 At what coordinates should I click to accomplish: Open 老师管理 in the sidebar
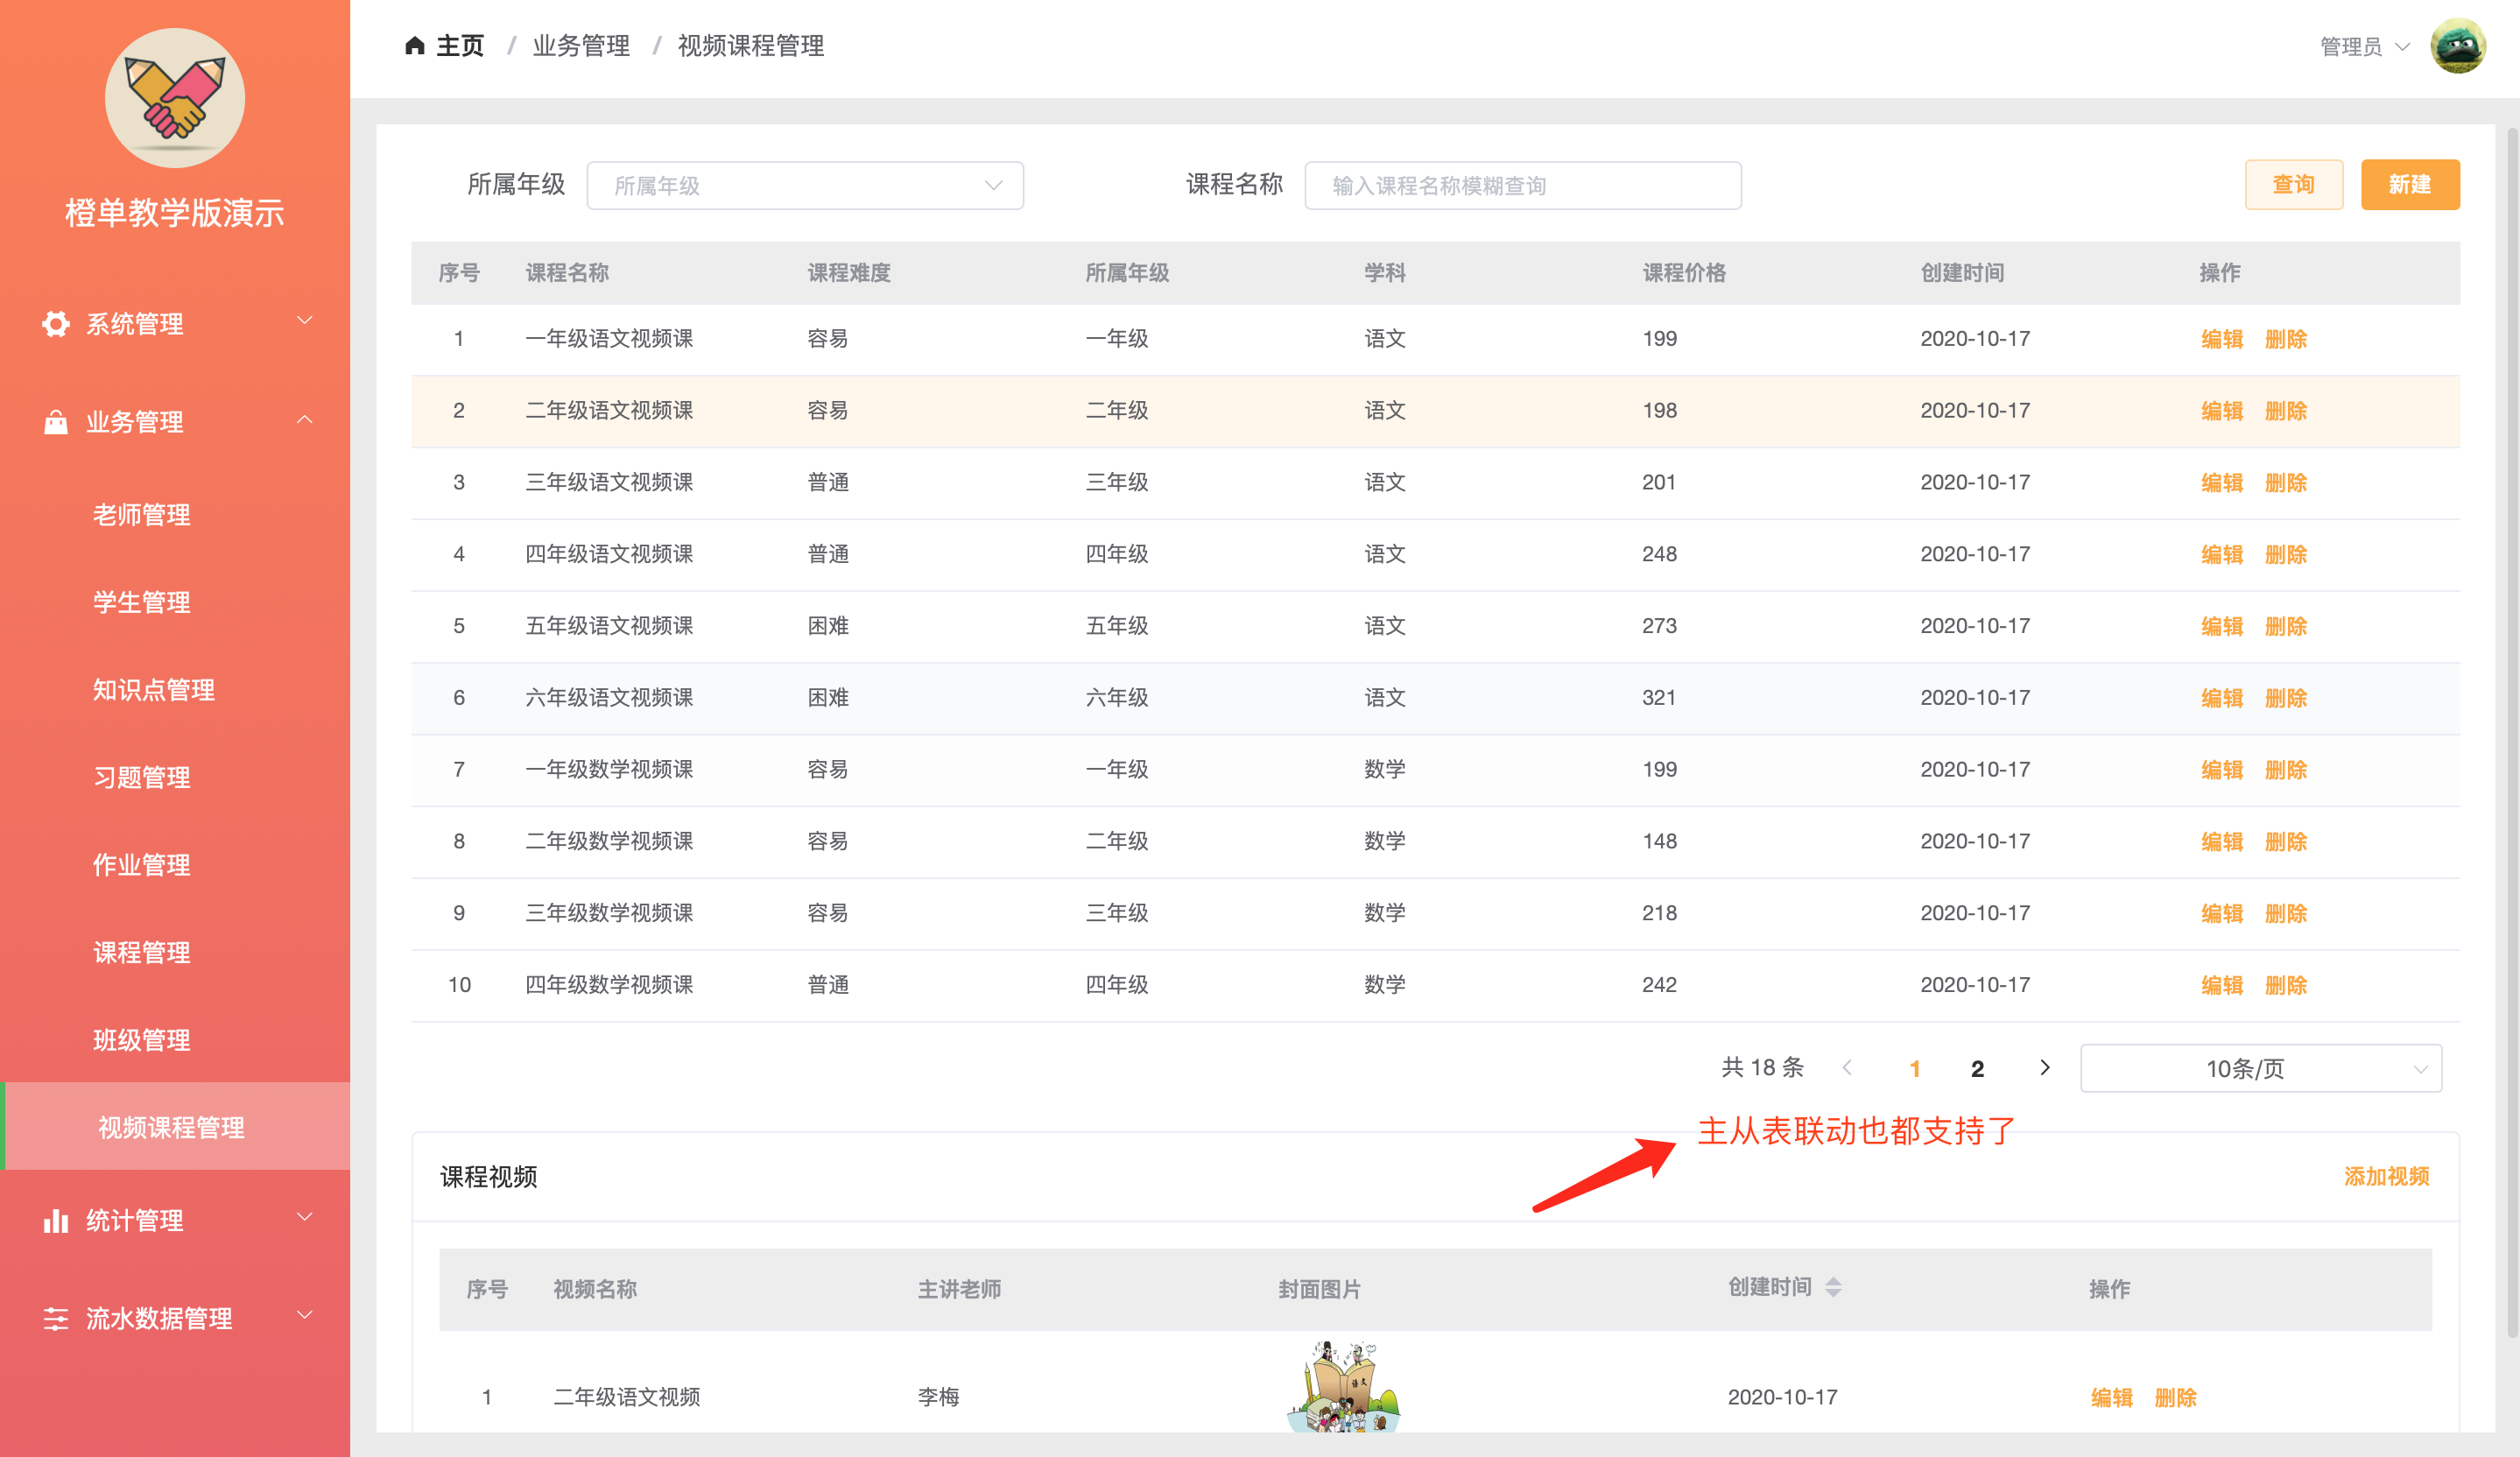click(142, 515)
